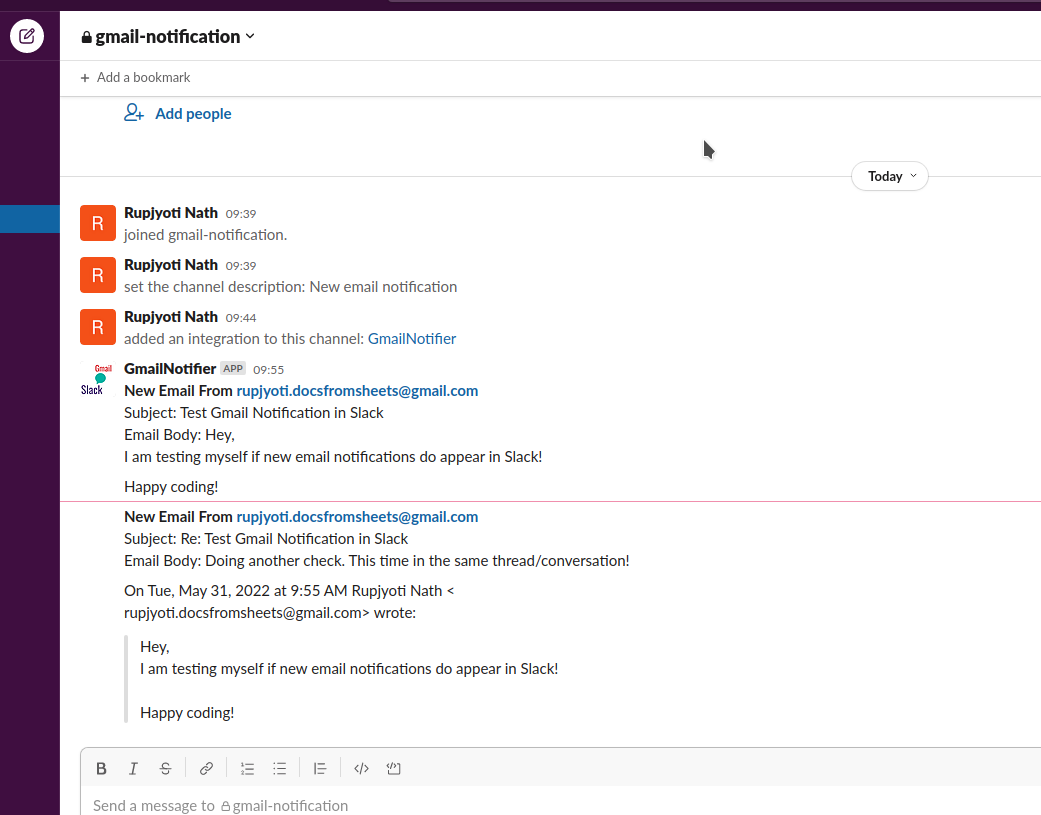This screenshot has height=815, width=1041.
Task: Click Rupjyoti Nath's avatar on the joined message
Action: [x=98, y=223]
